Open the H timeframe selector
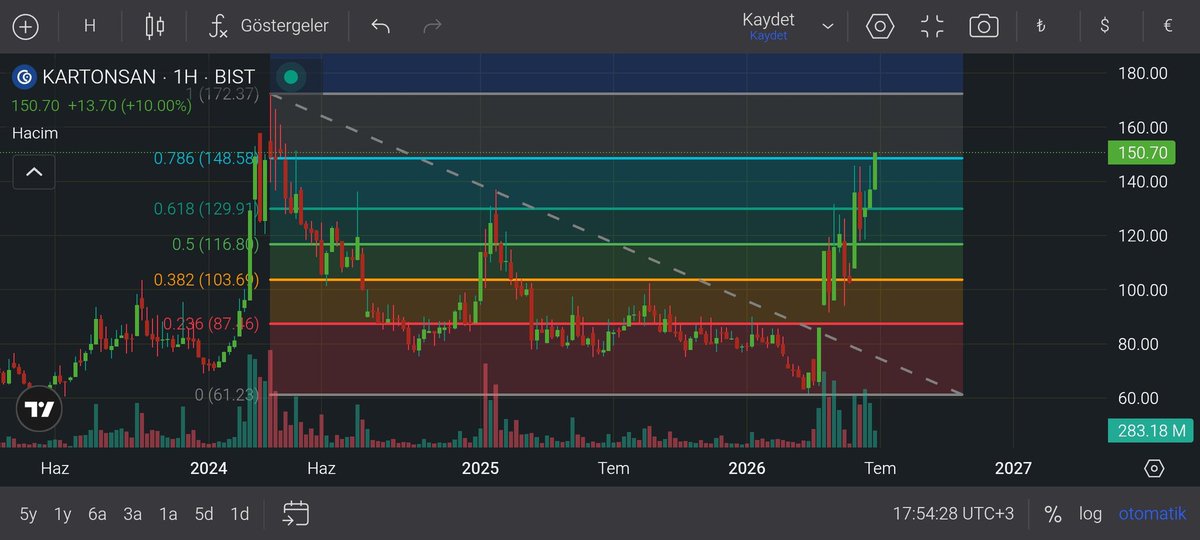 90,26
